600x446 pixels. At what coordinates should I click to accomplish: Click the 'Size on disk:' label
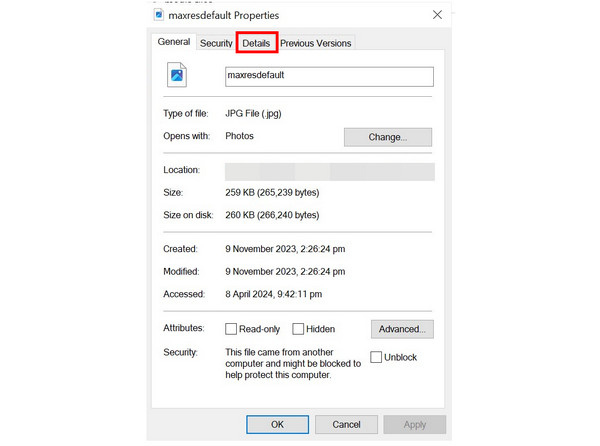pos(188,215)
